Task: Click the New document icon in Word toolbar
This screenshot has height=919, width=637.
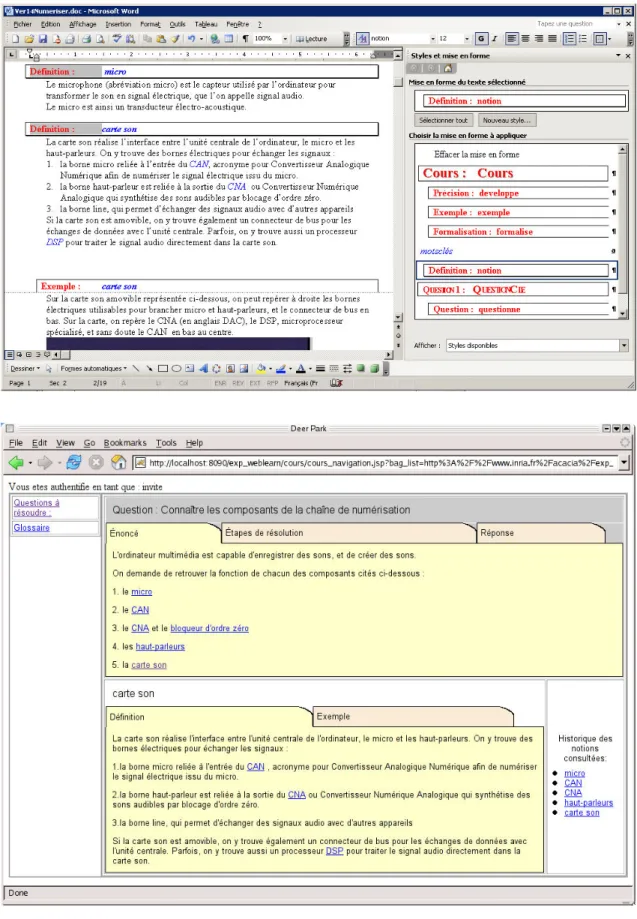Action: point(16,39)
